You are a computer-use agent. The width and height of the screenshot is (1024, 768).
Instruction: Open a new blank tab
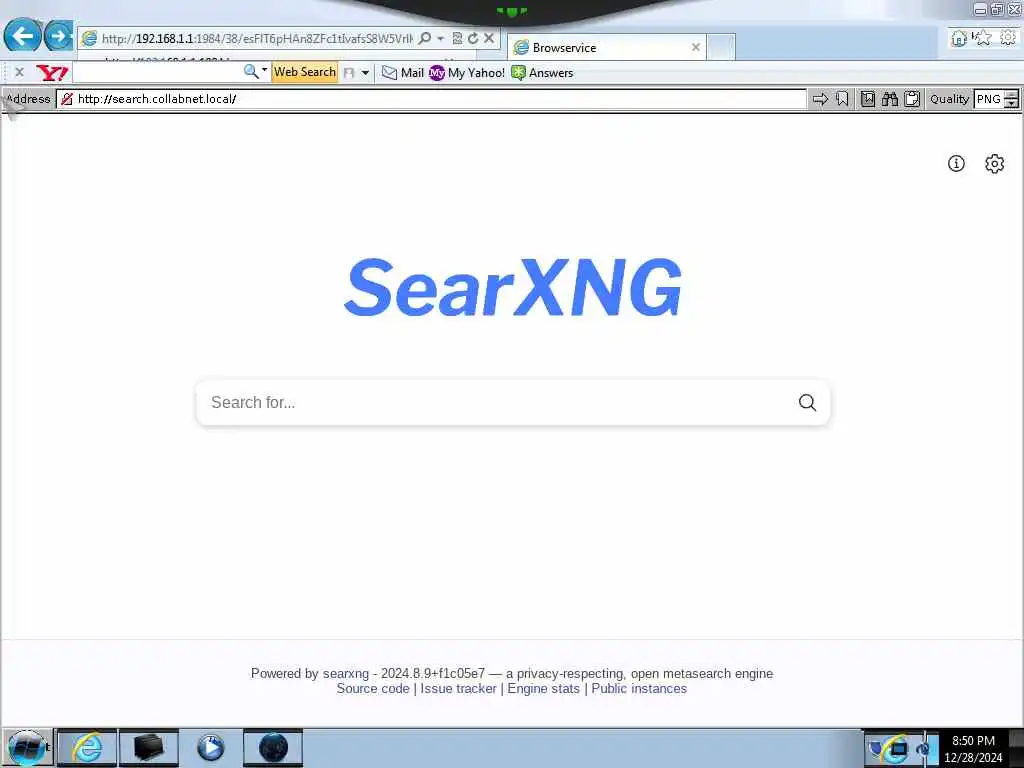pyautogui.click(x=721, y=47)
